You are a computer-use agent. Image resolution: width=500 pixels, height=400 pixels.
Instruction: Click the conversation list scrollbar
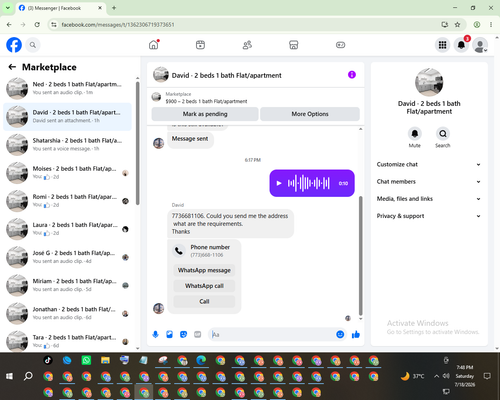(137, 143)
